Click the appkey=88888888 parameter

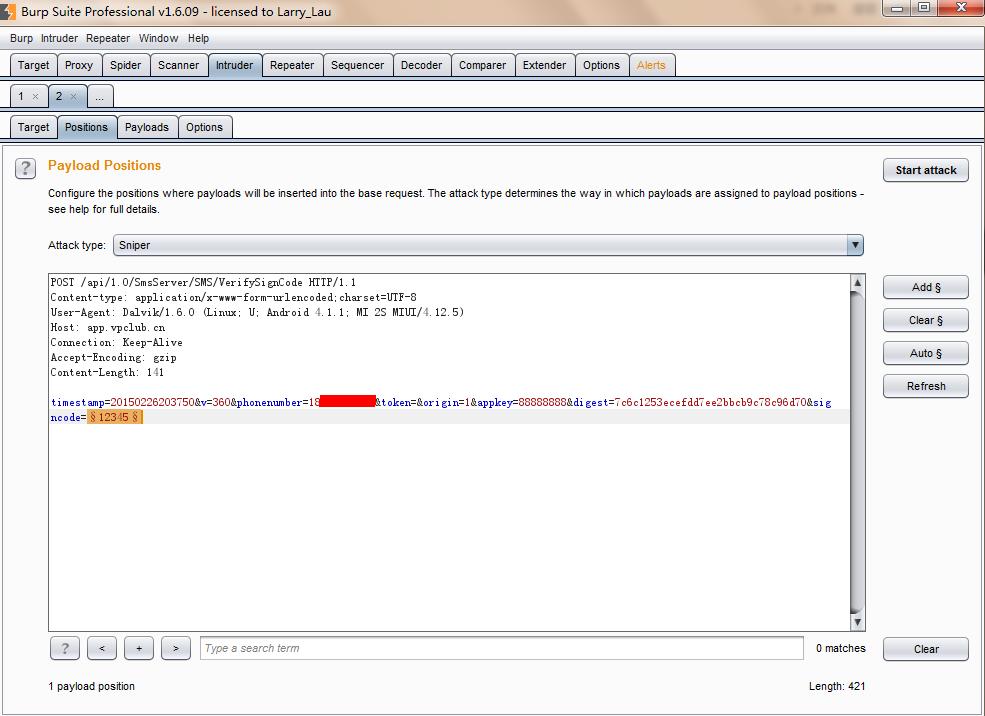coord(521,403)
